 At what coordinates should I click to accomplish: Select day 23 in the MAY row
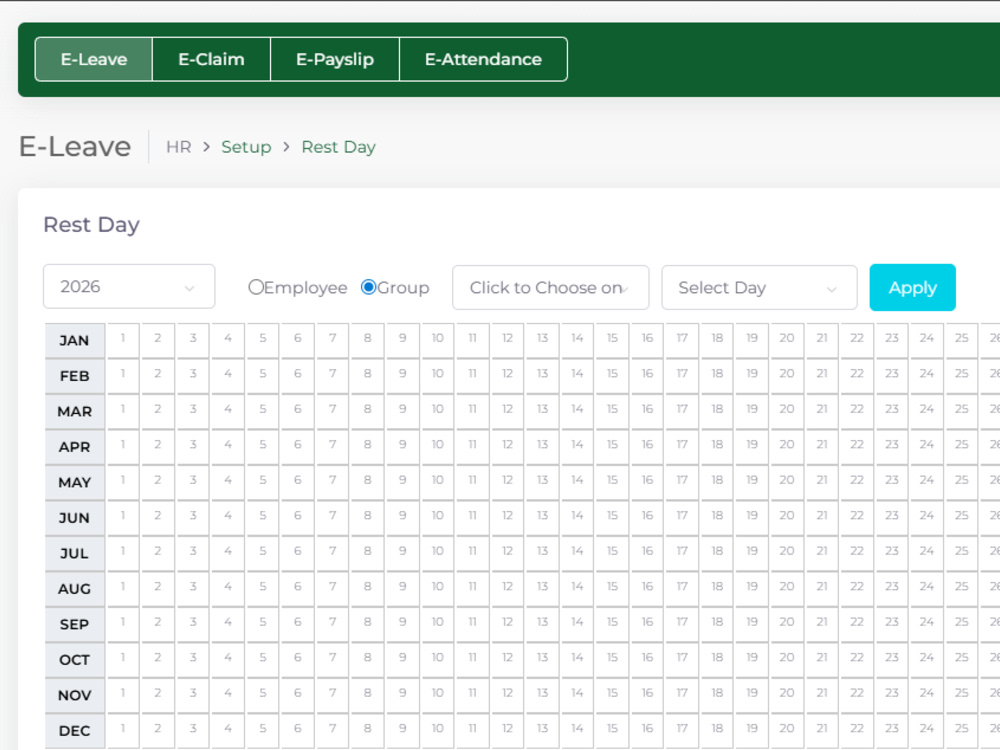892,481
